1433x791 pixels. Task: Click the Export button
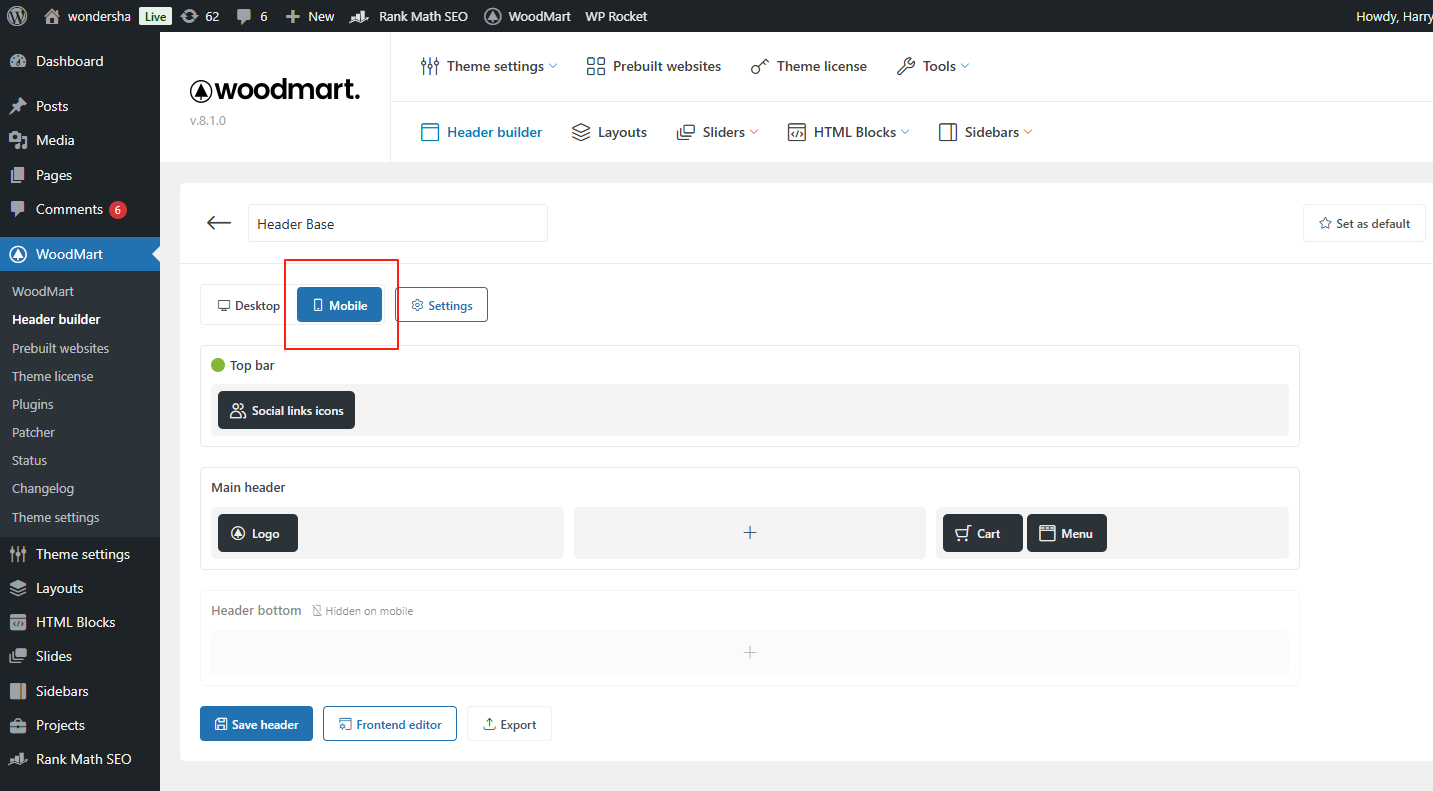pos(509,724)
